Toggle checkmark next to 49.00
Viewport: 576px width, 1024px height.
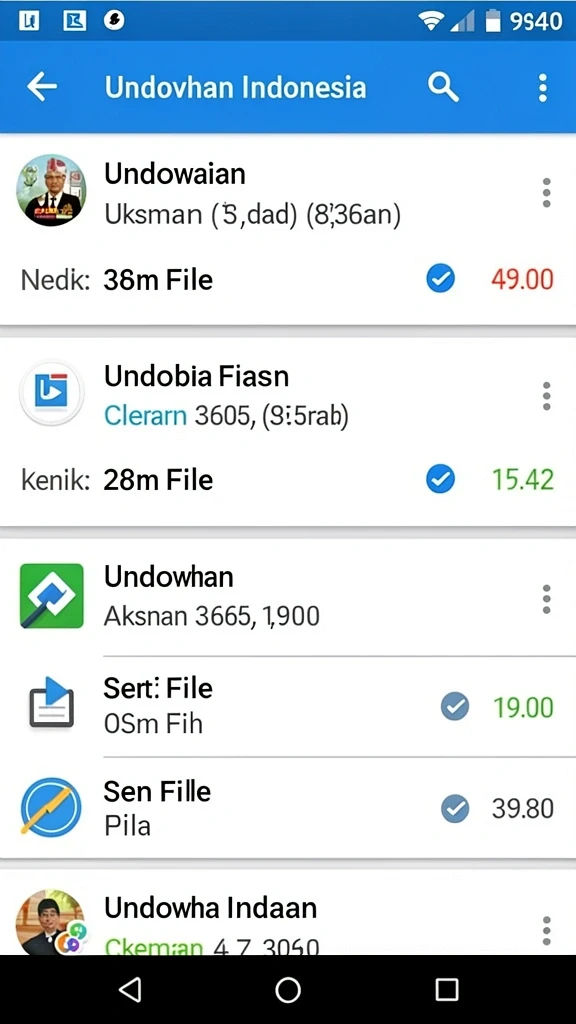pyautogui.click(x=441, y=280)
